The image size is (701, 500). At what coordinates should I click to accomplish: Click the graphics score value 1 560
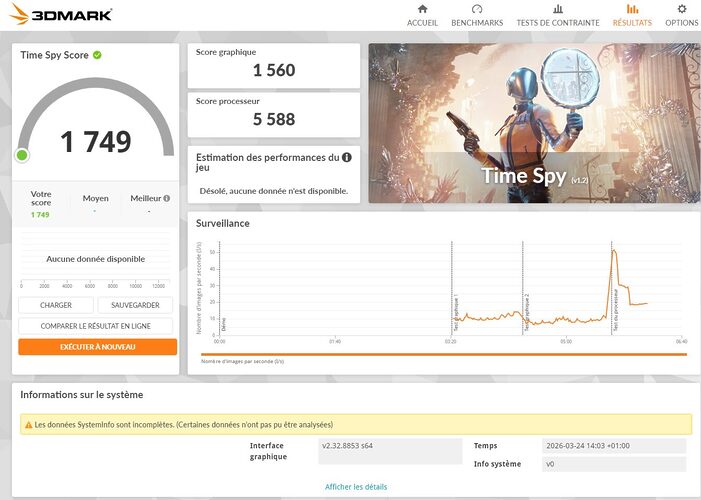(274, 70)
